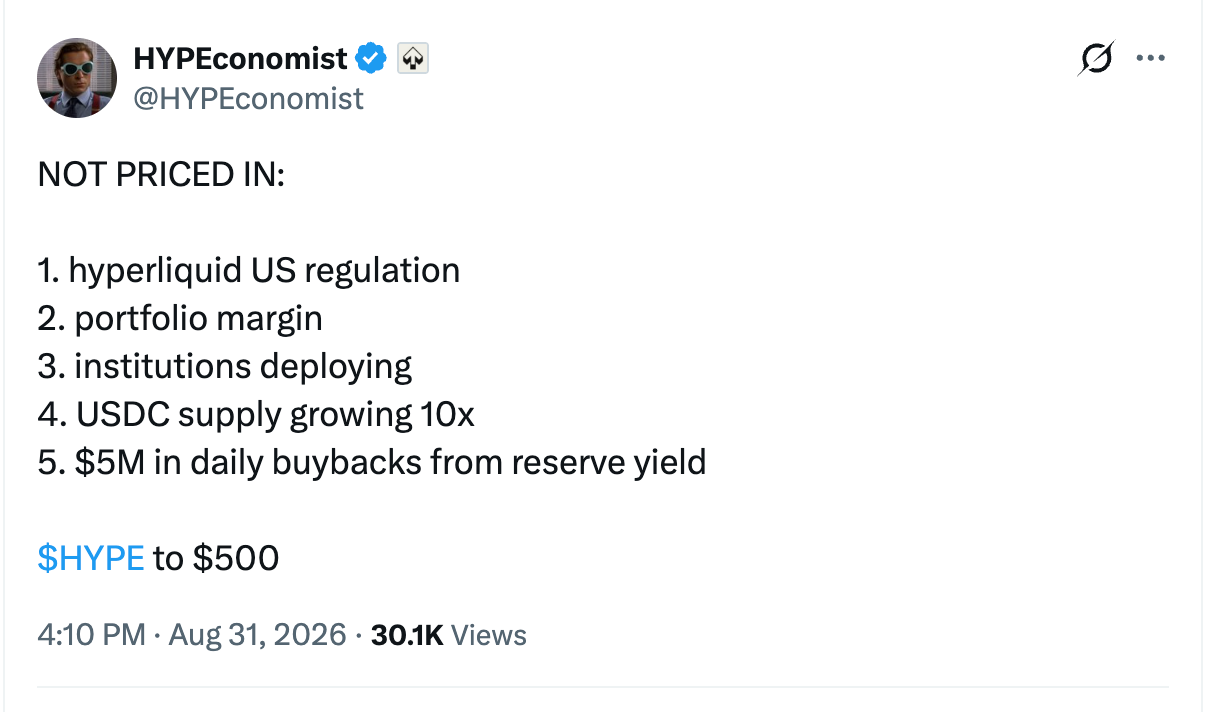Viewport: 1210px width, 712px height.
Task: Click the HYPEconomist display name
Action: [x=240, y=59]
